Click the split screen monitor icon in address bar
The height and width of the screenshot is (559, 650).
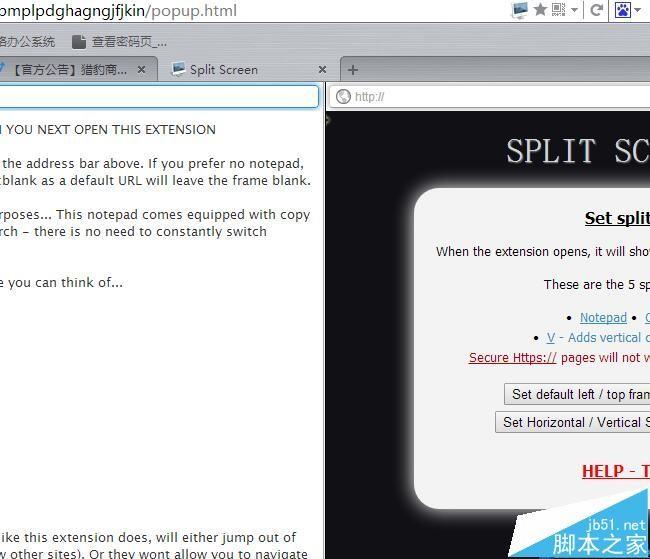[x=520, y=10]
